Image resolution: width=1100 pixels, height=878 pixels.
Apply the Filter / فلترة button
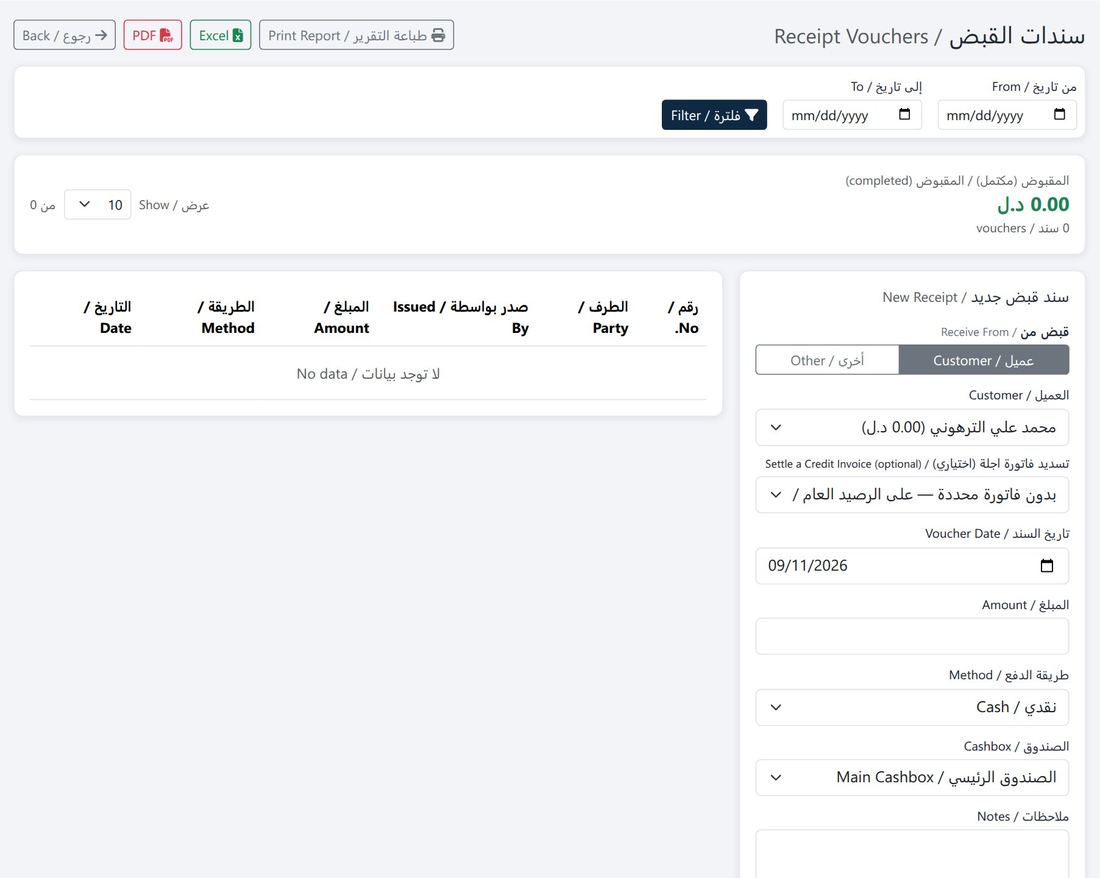[714, 115]
